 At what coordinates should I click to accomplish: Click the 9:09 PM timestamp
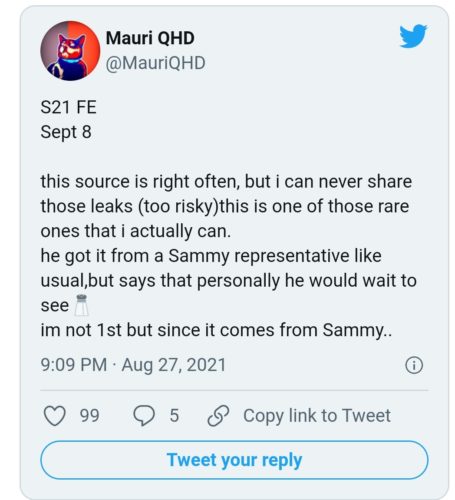click(x=74, y=365)
